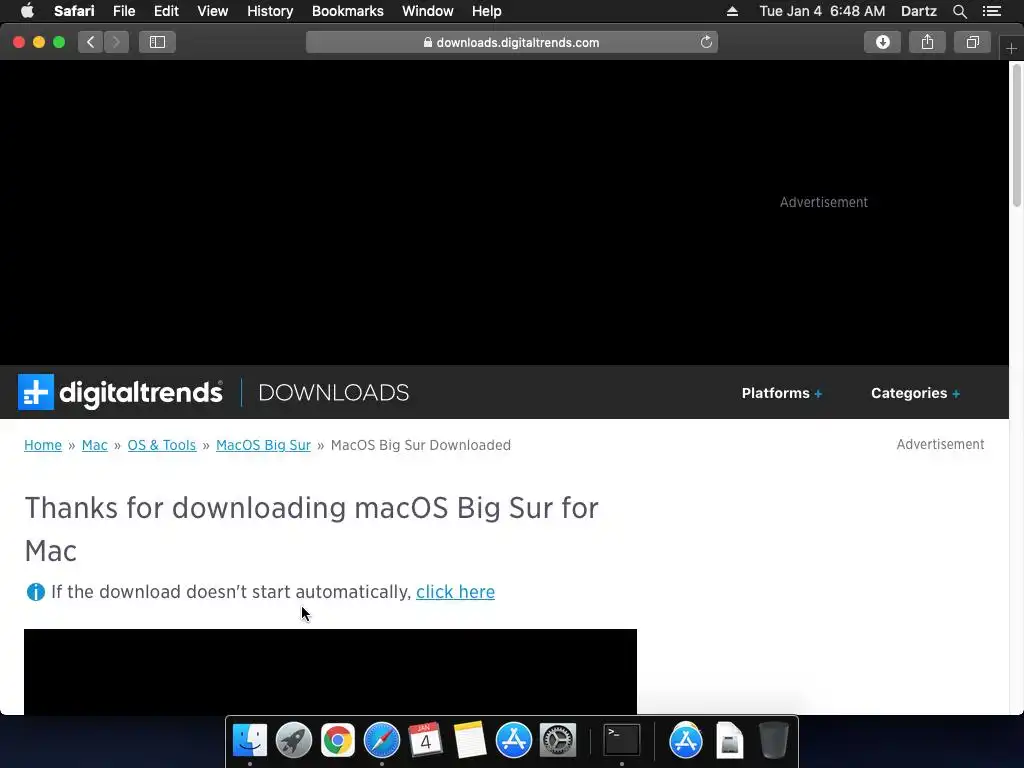This screenshot has width=1024, height=768.
Task: Expand the Categories menu
Action: click(915, 393)
